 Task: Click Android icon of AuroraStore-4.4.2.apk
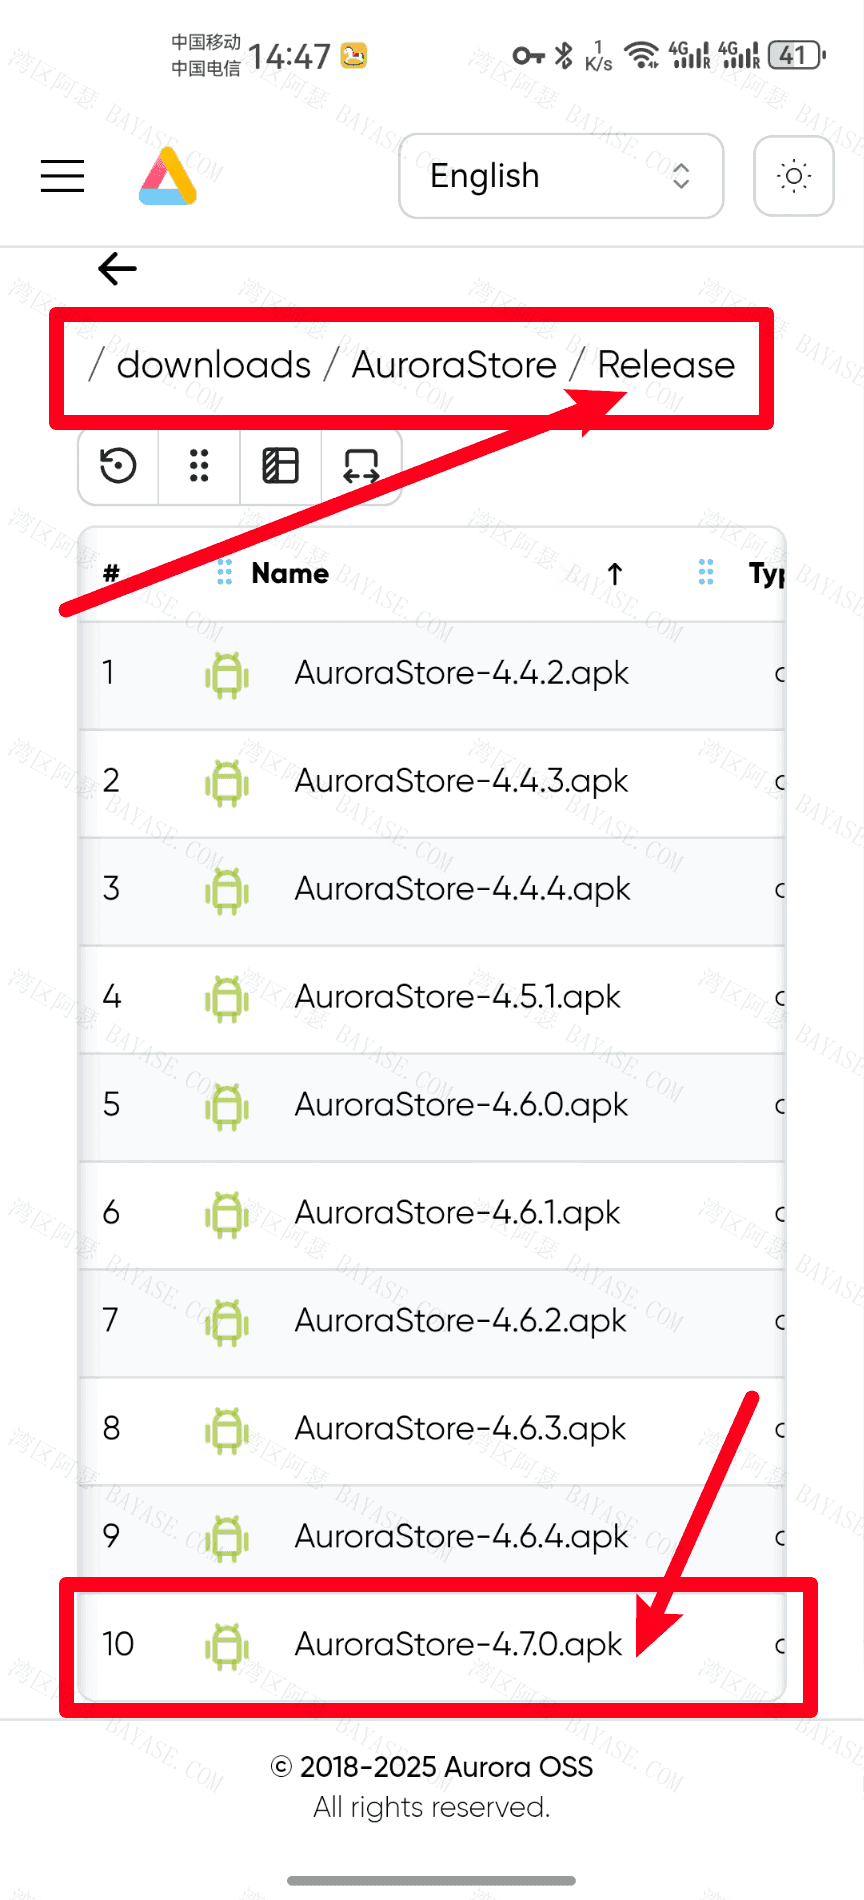click(x=227, y=675)
